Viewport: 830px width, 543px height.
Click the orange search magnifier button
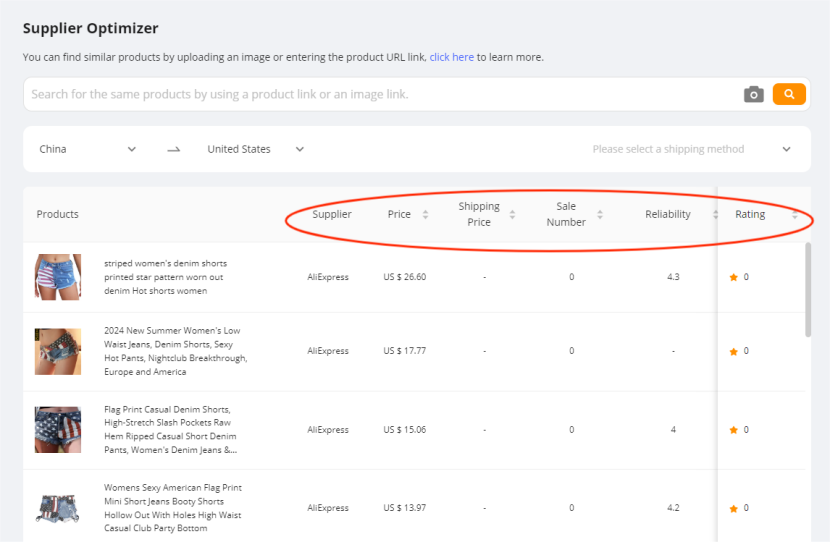(x=789, y=94)
